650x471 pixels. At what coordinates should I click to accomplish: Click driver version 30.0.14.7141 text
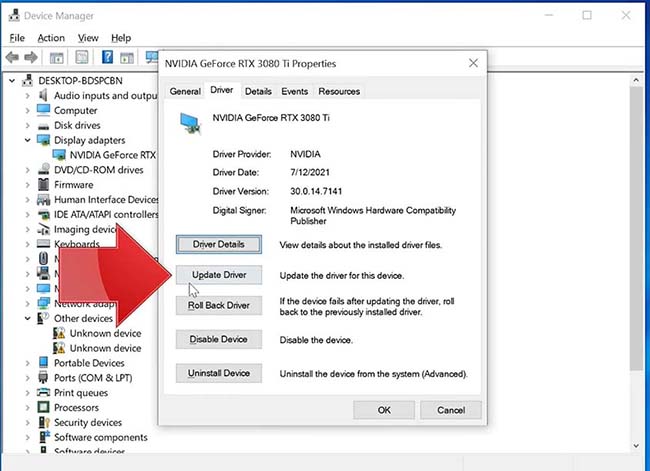pos(316,191)
